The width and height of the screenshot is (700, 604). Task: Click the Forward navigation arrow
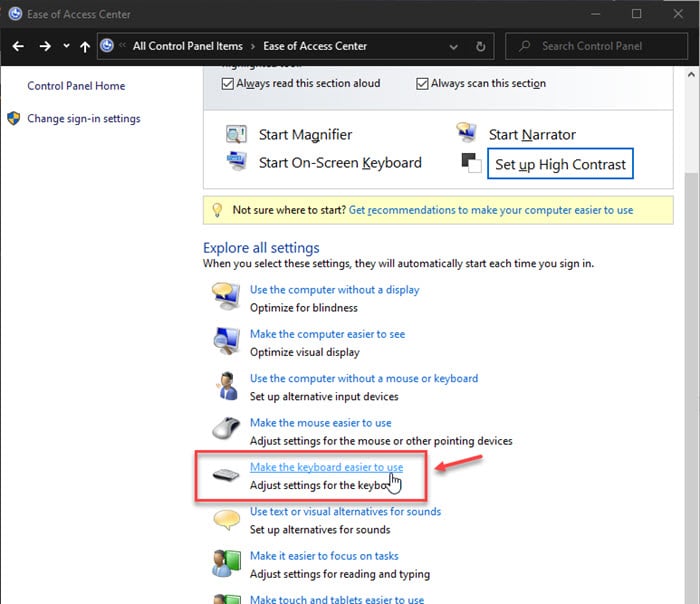(x=45, y=46)
